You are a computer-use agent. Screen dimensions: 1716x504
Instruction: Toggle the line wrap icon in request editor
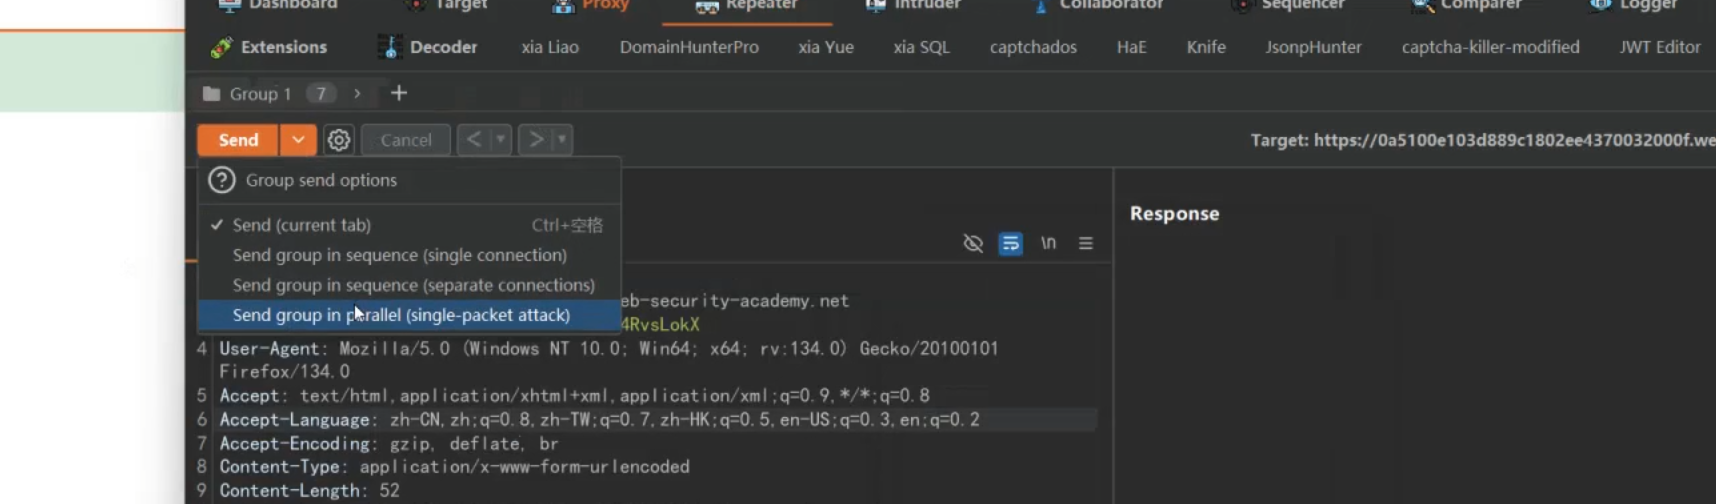(1010, 243)
